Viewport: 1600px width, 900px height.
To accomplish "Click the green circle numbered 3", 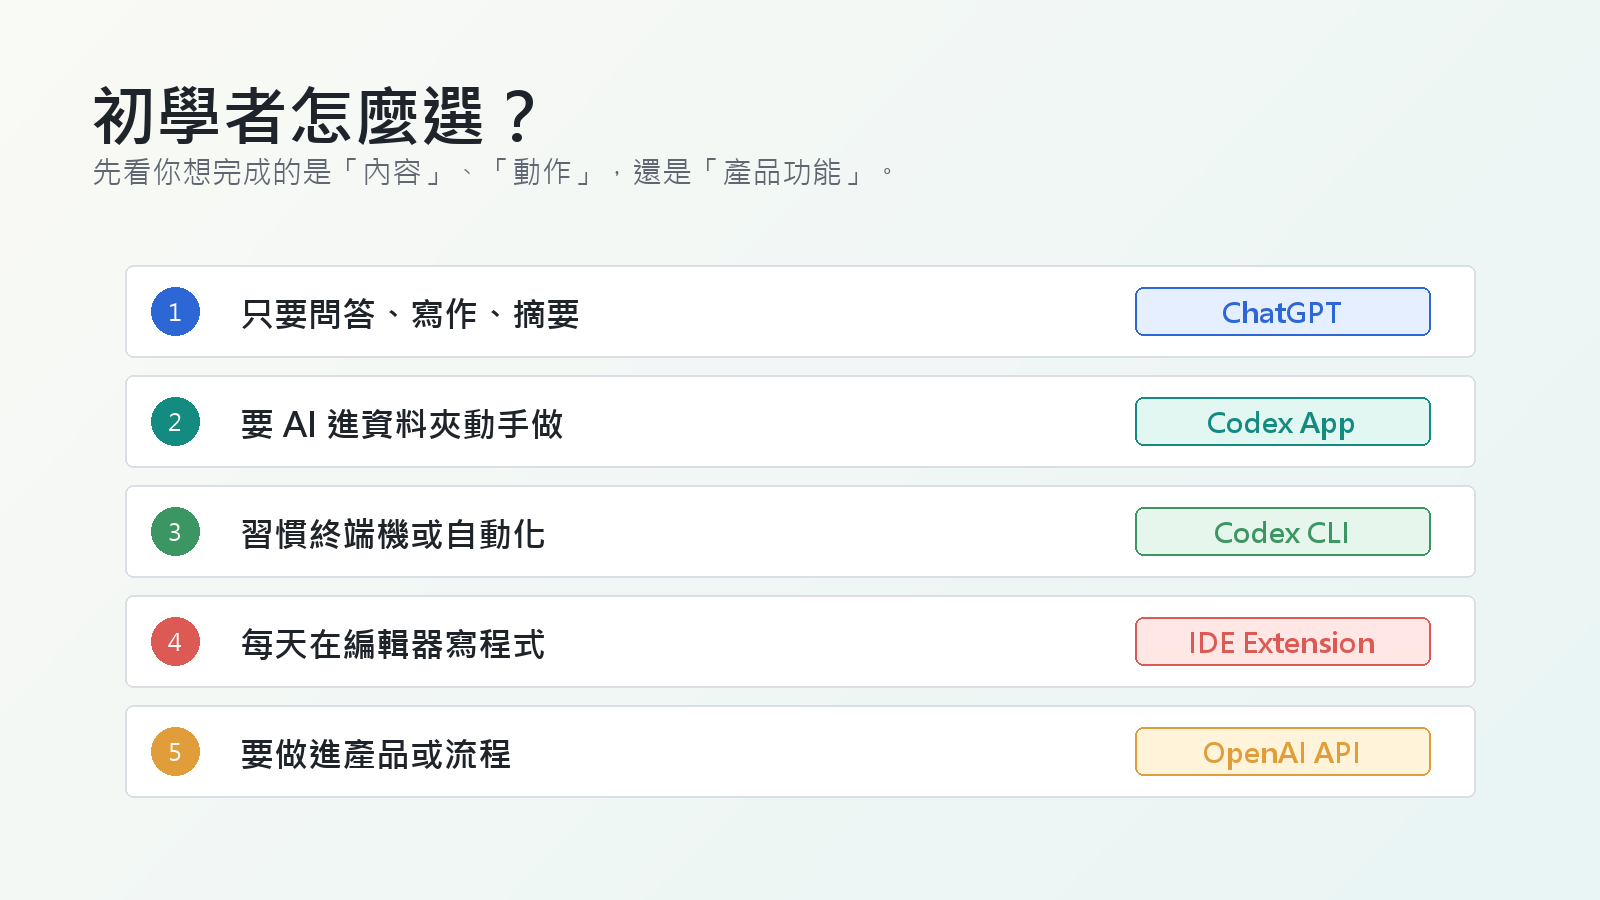I will point(175,532).
